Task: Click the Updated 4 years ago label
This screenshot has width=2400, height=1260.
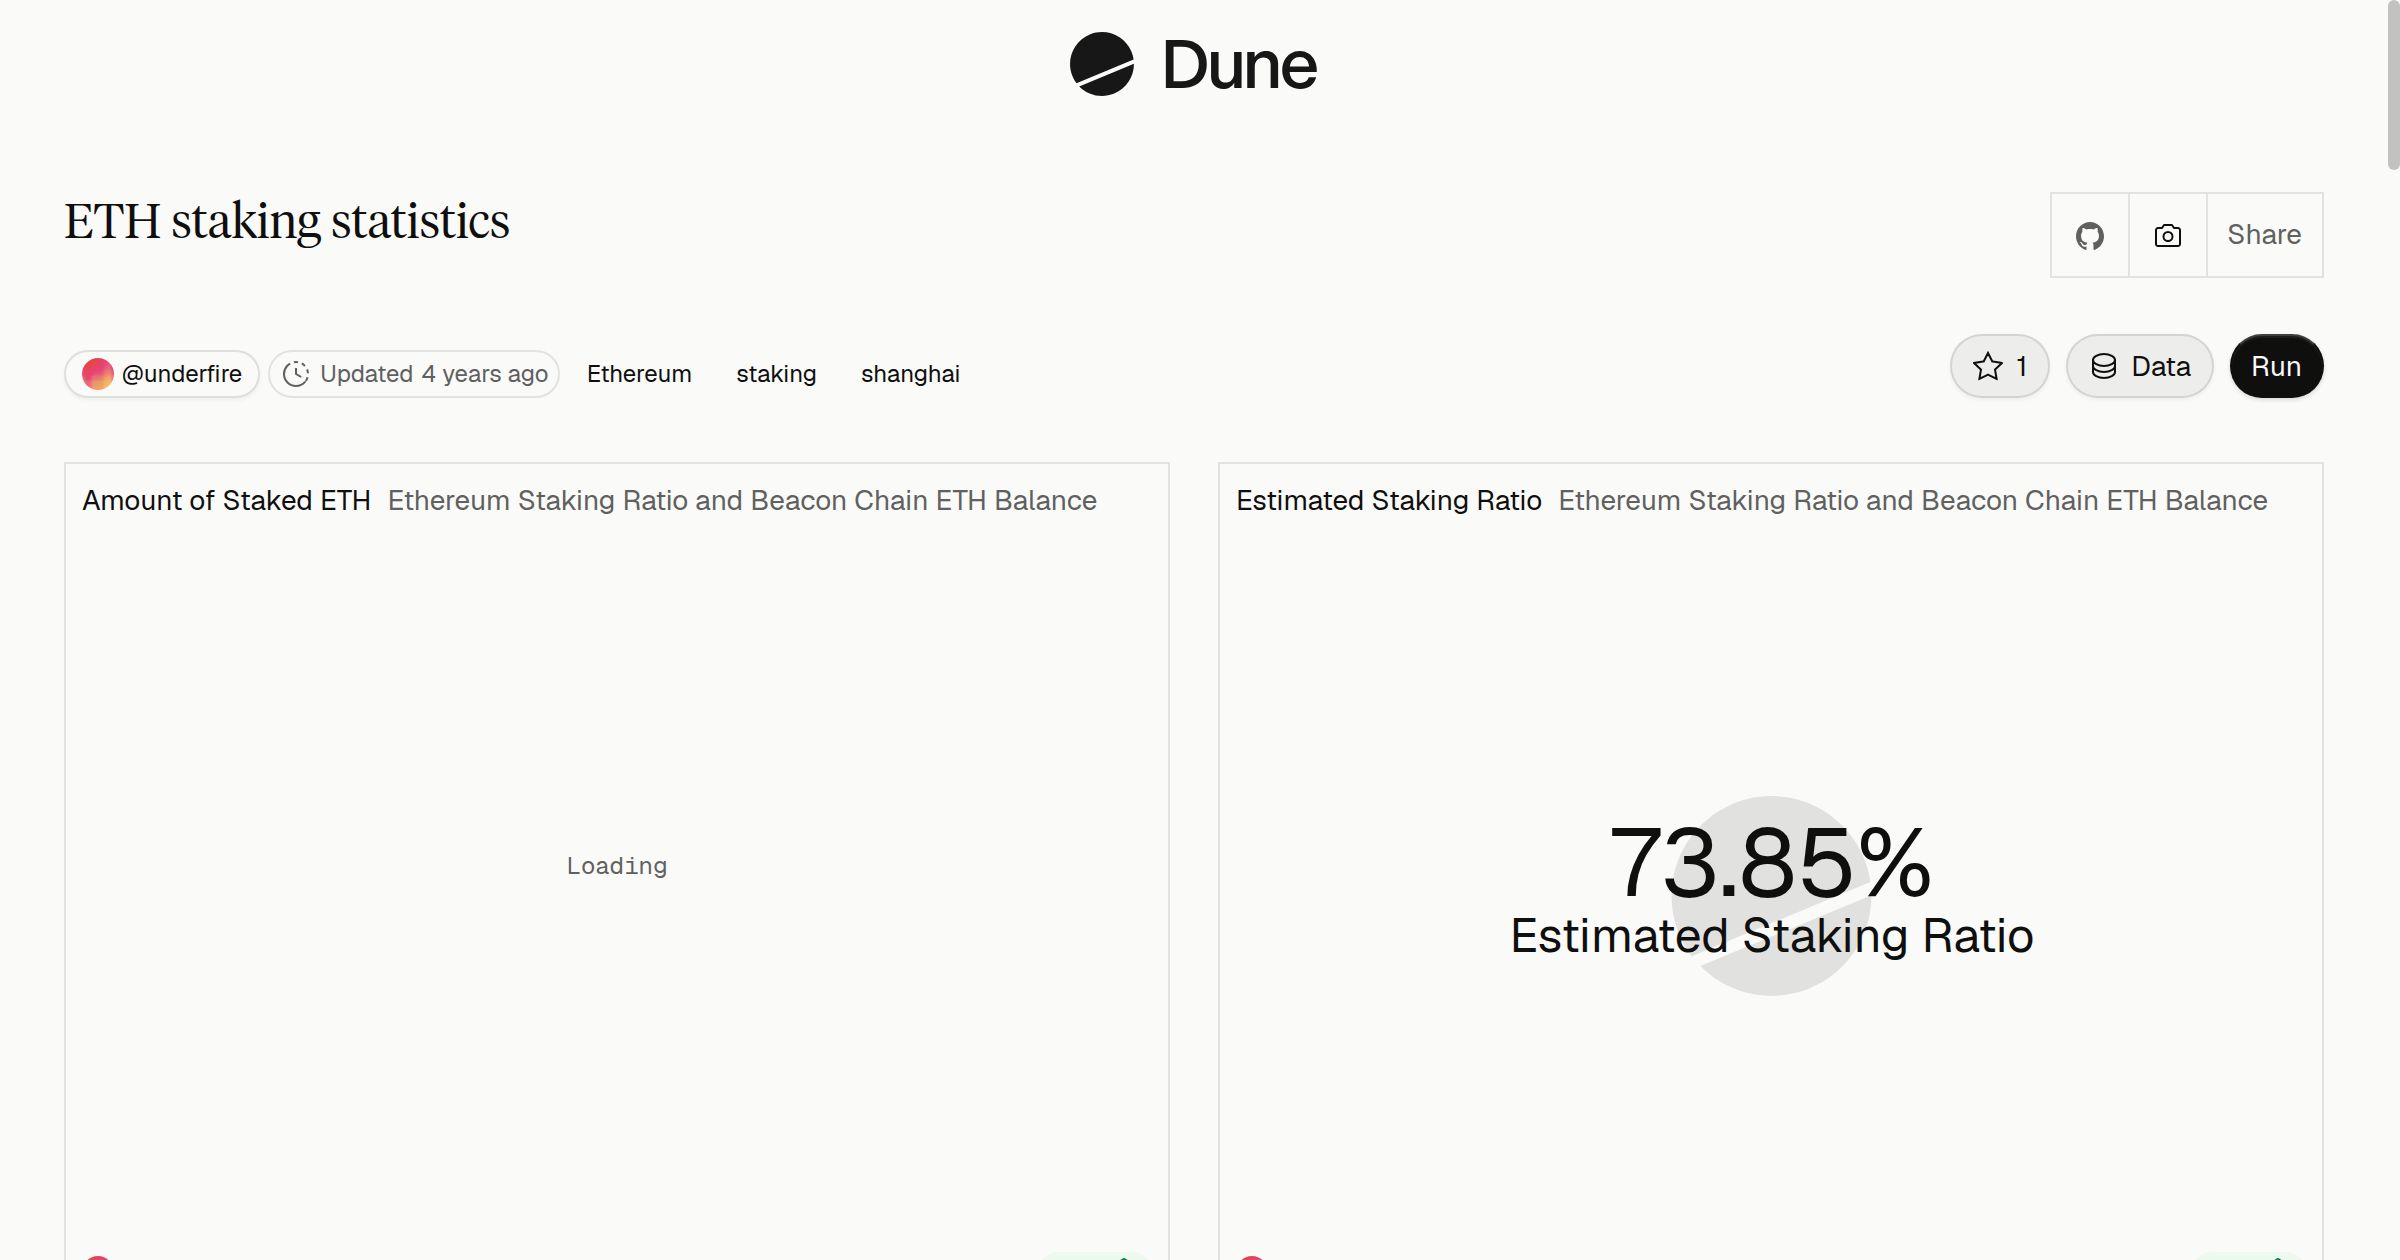Action: pyautogui.click(x=434, y=374)
